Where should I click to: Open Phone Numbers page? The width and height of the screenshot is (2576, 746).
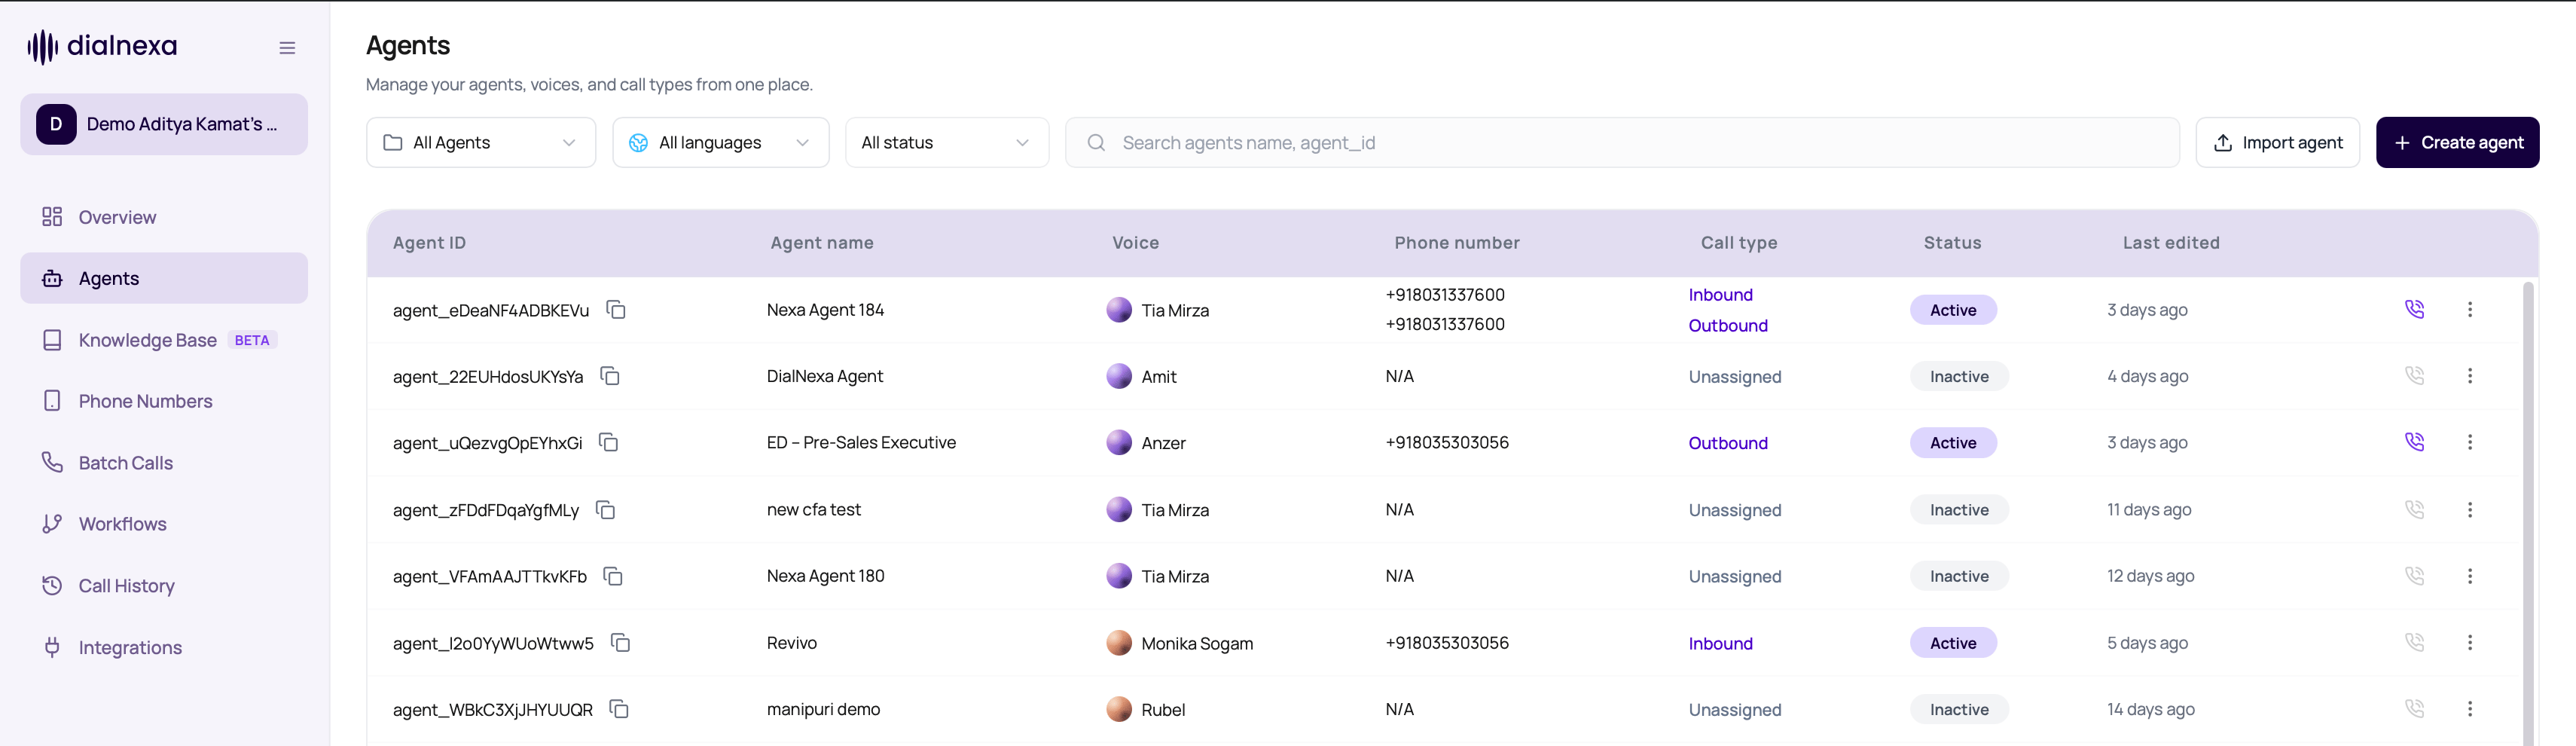click(x=164, y=401)
